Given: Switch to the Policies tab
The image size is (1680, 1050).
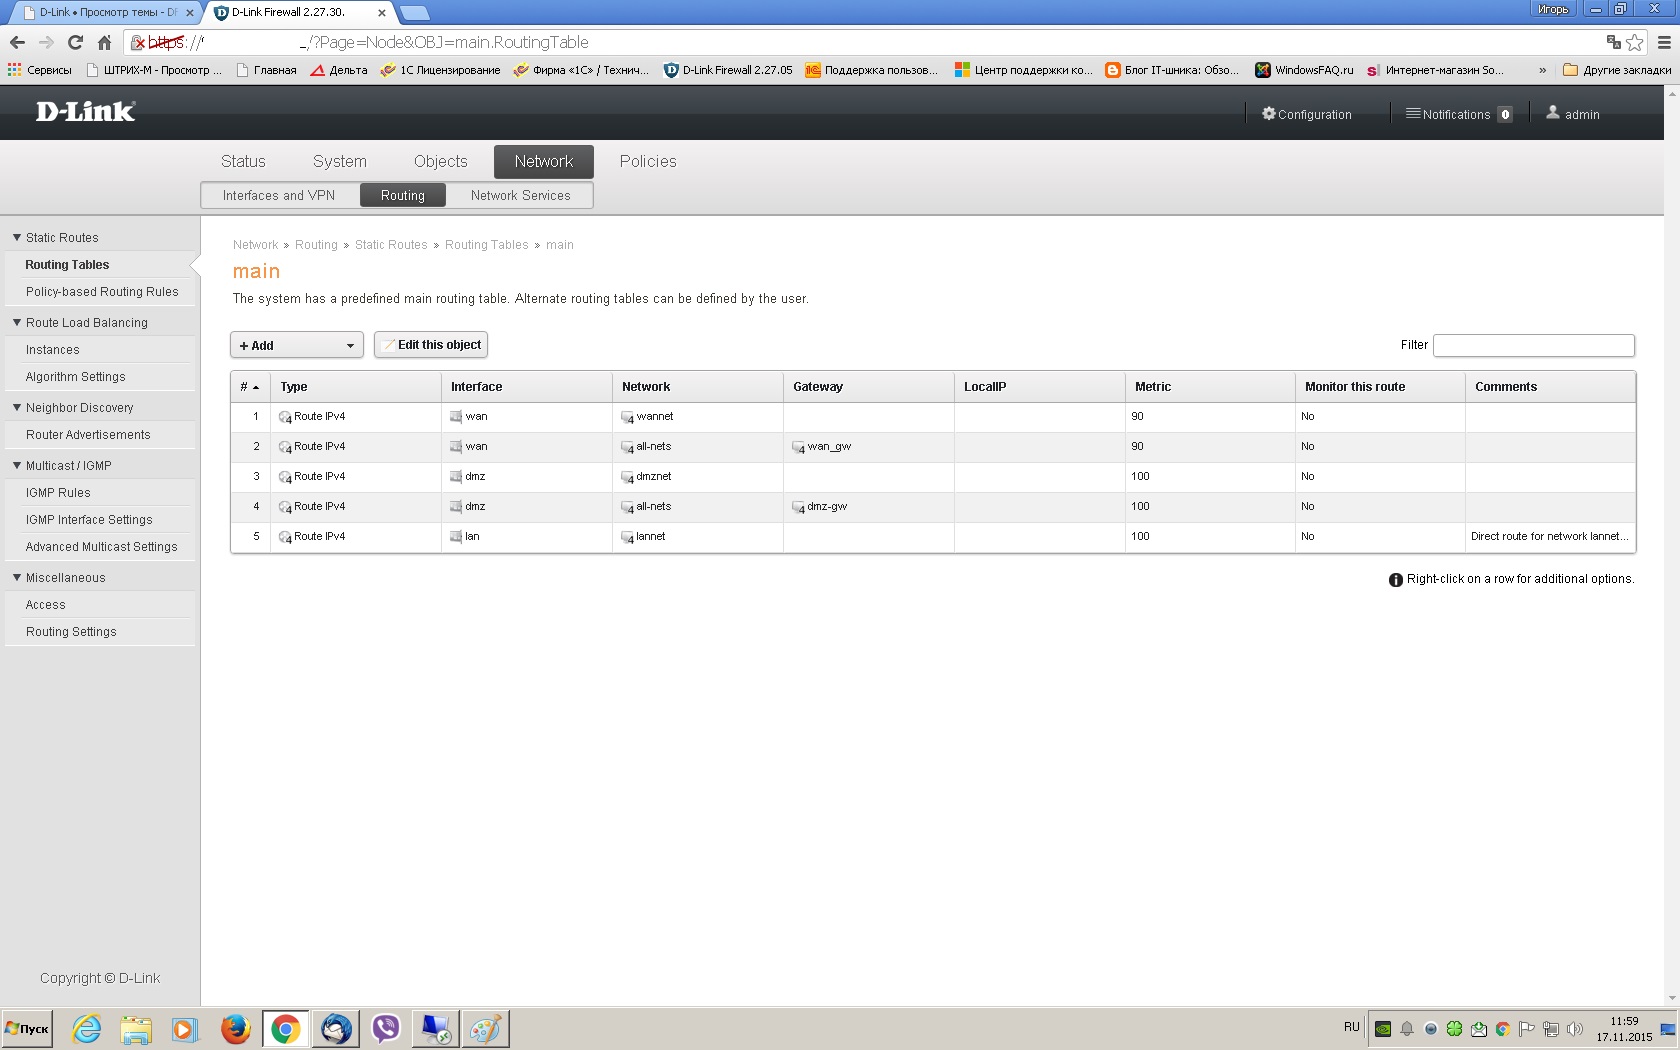Looking at the screenshot, I should point(647,161).
